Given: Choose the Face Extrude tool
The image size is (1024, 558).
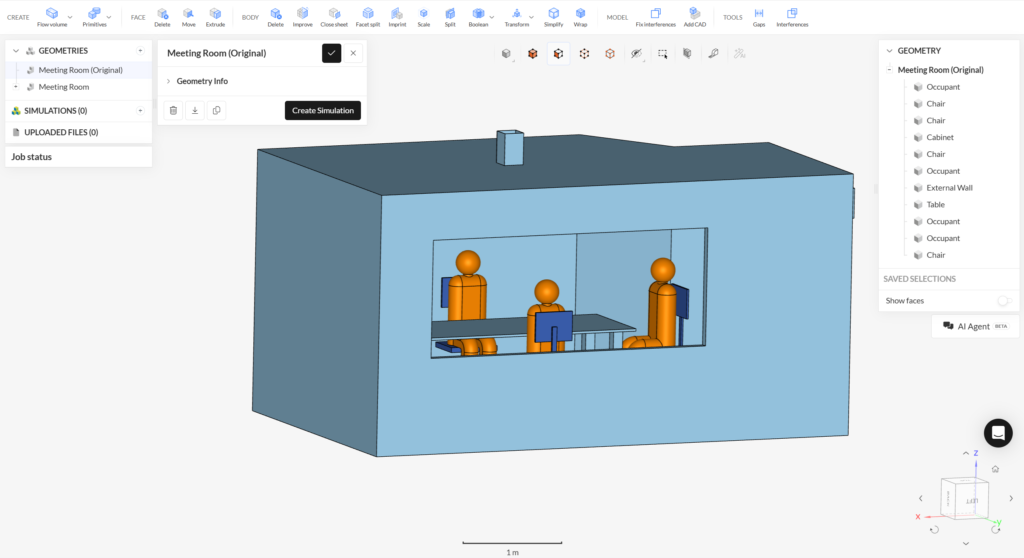Looking at the screenshot, I should [x=215, y=17].
